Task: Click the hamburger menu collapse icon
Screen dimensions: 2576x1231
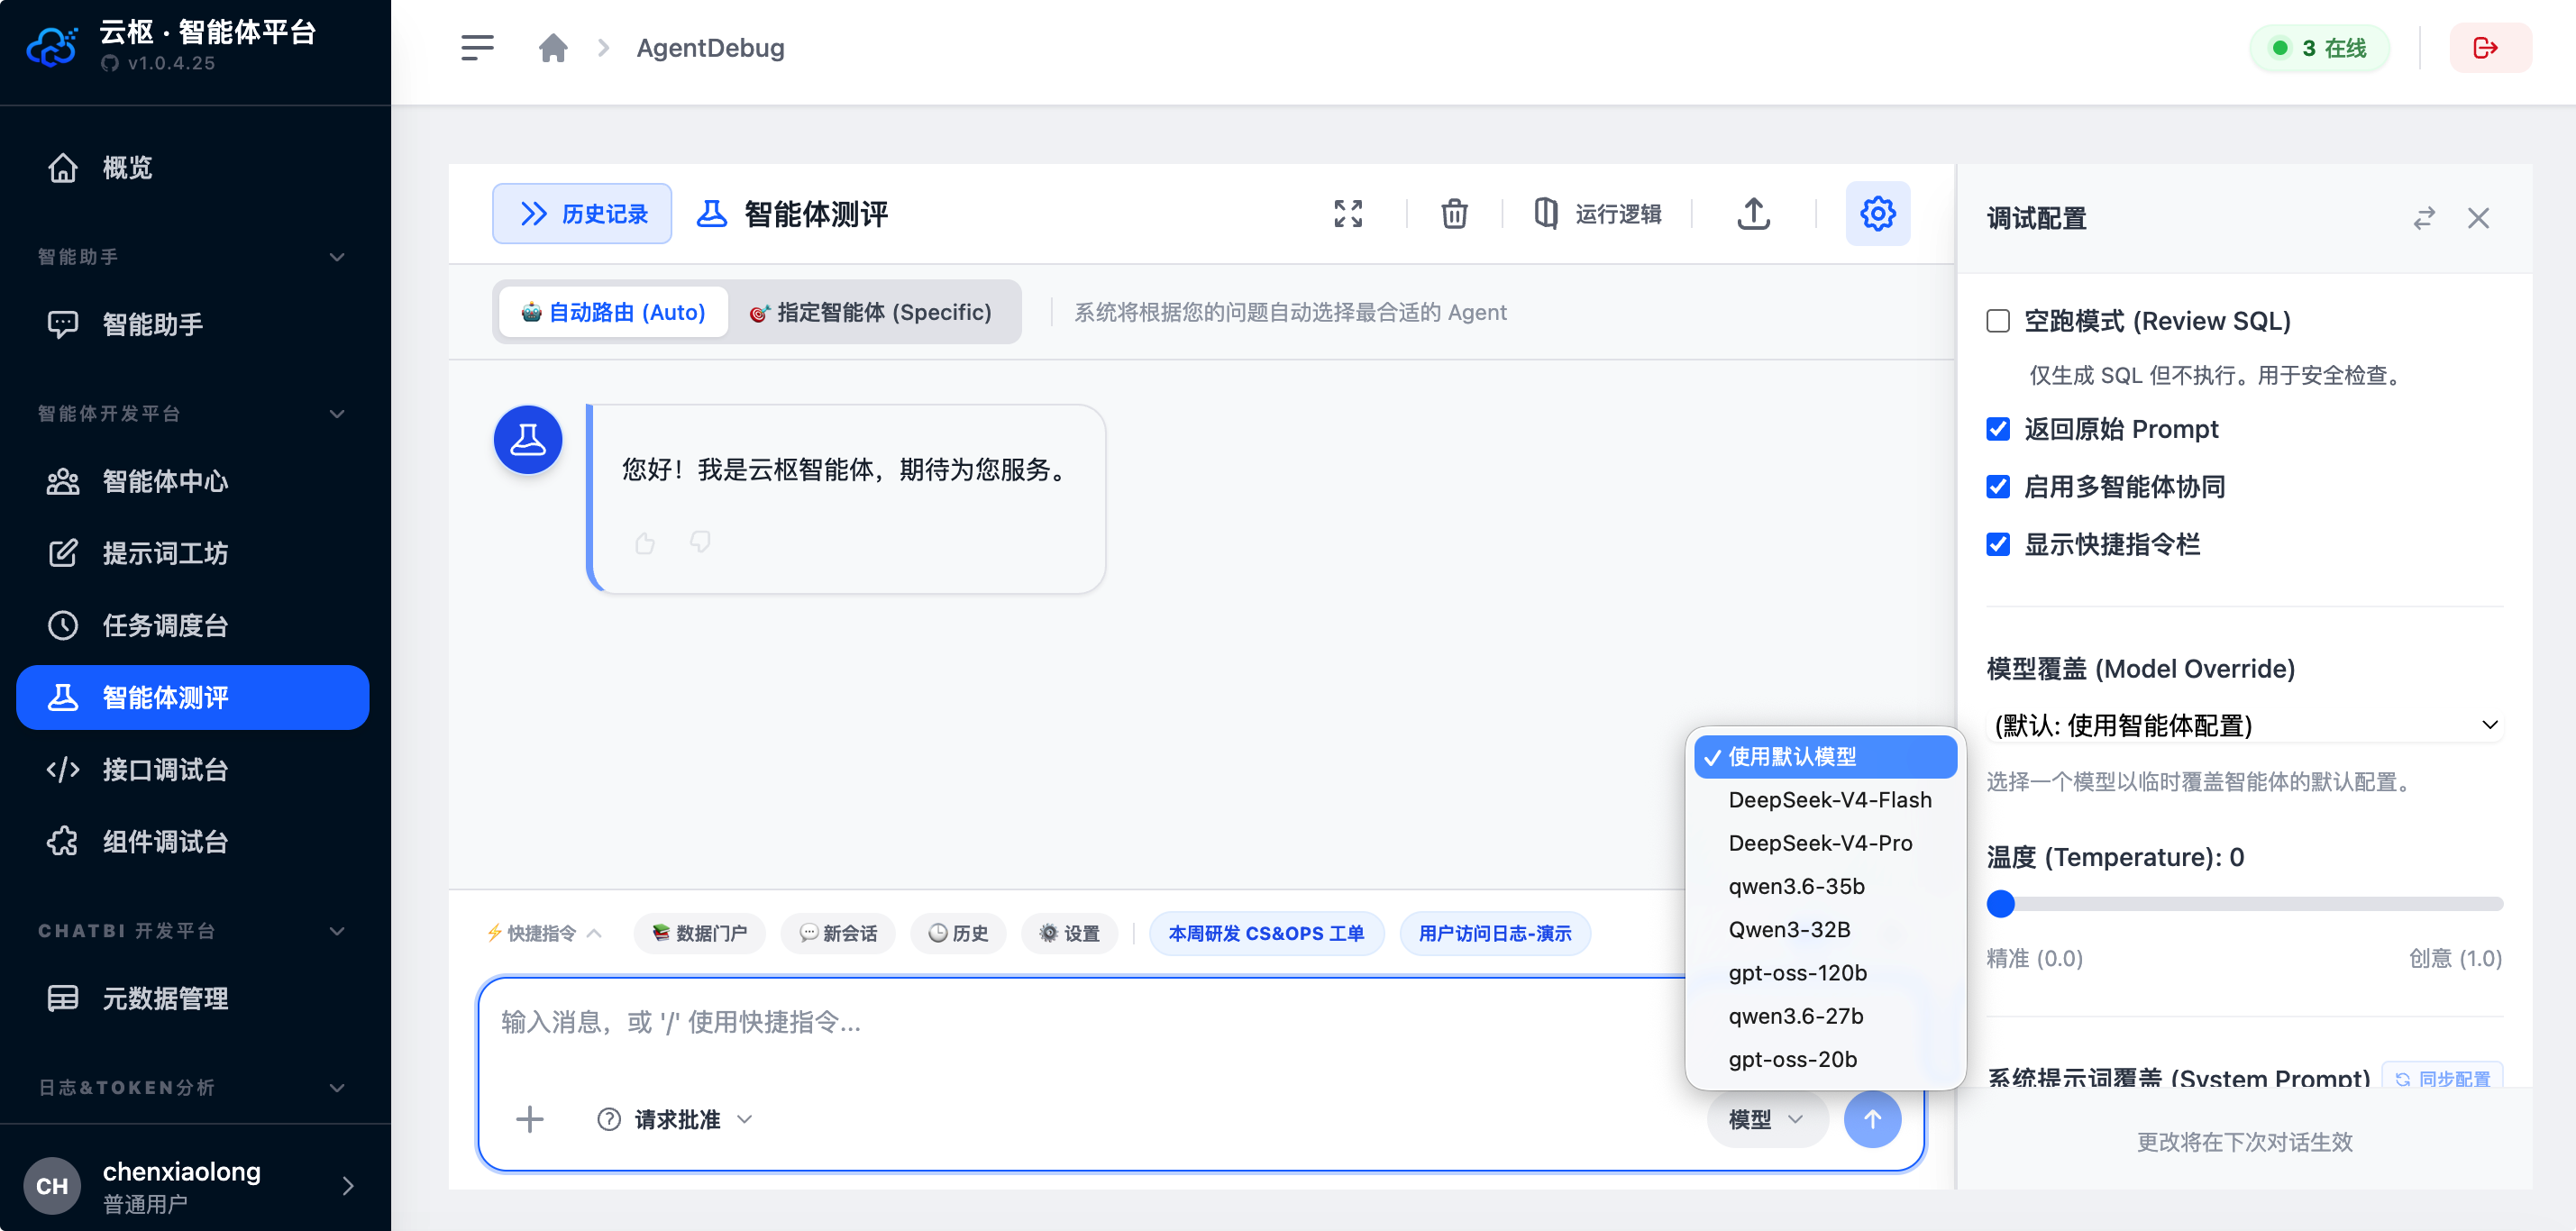Action: click(477, 48)
